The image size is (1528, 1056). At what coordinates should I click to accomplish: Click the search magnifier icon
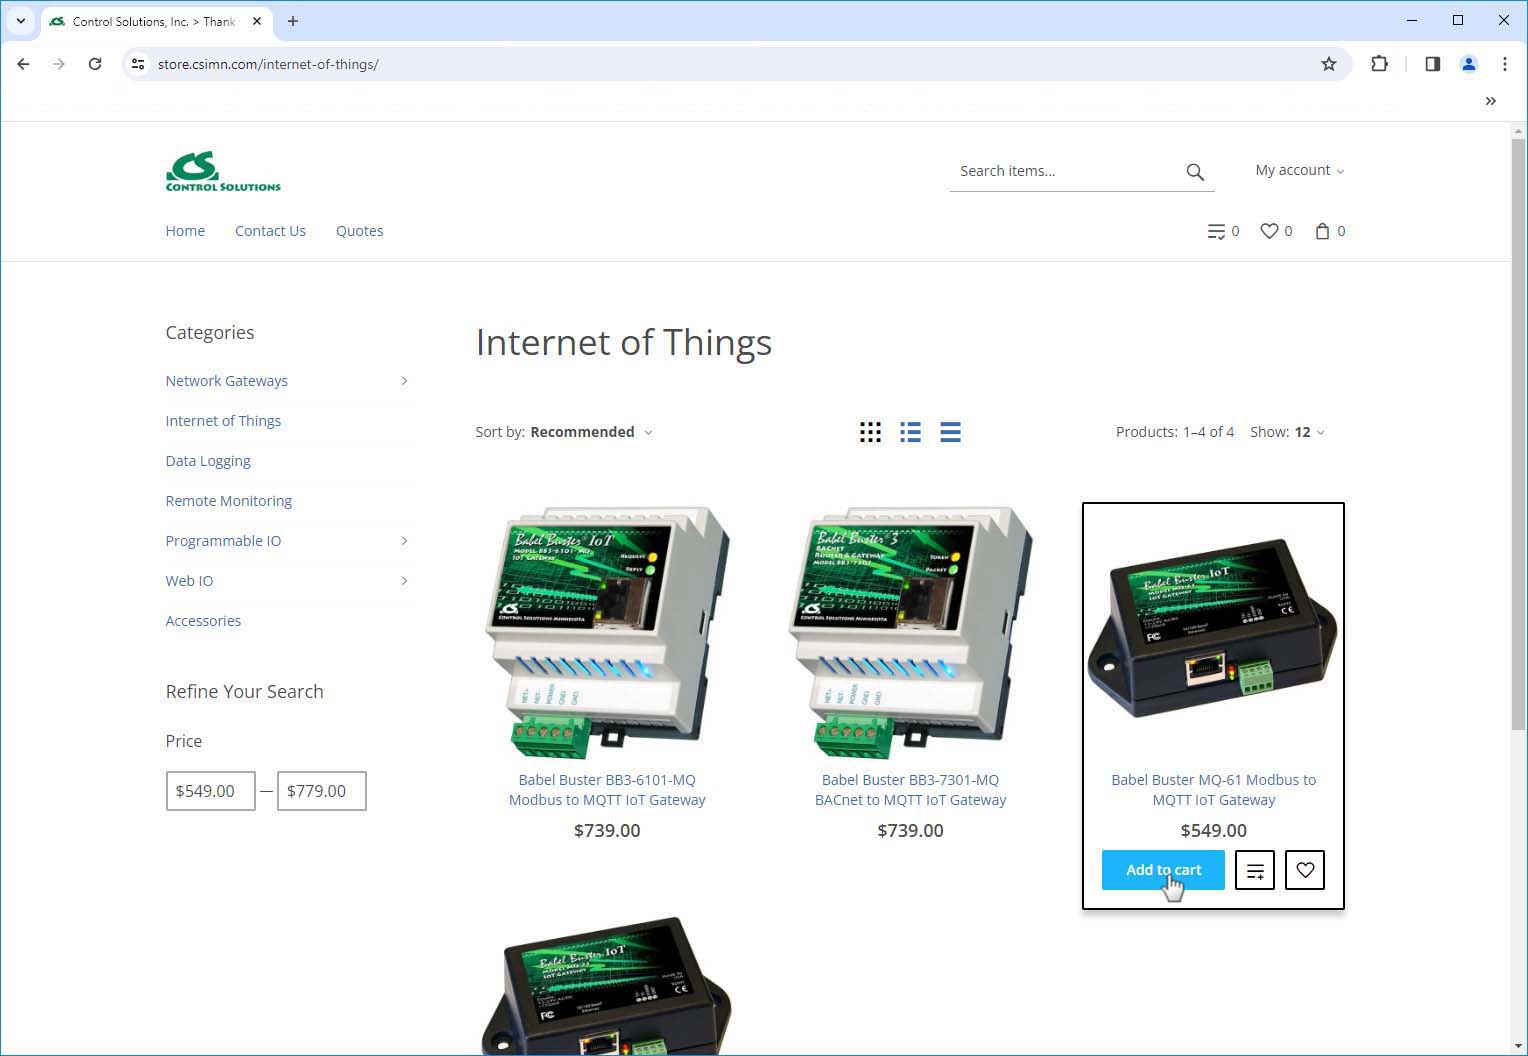click(1194, 172)
